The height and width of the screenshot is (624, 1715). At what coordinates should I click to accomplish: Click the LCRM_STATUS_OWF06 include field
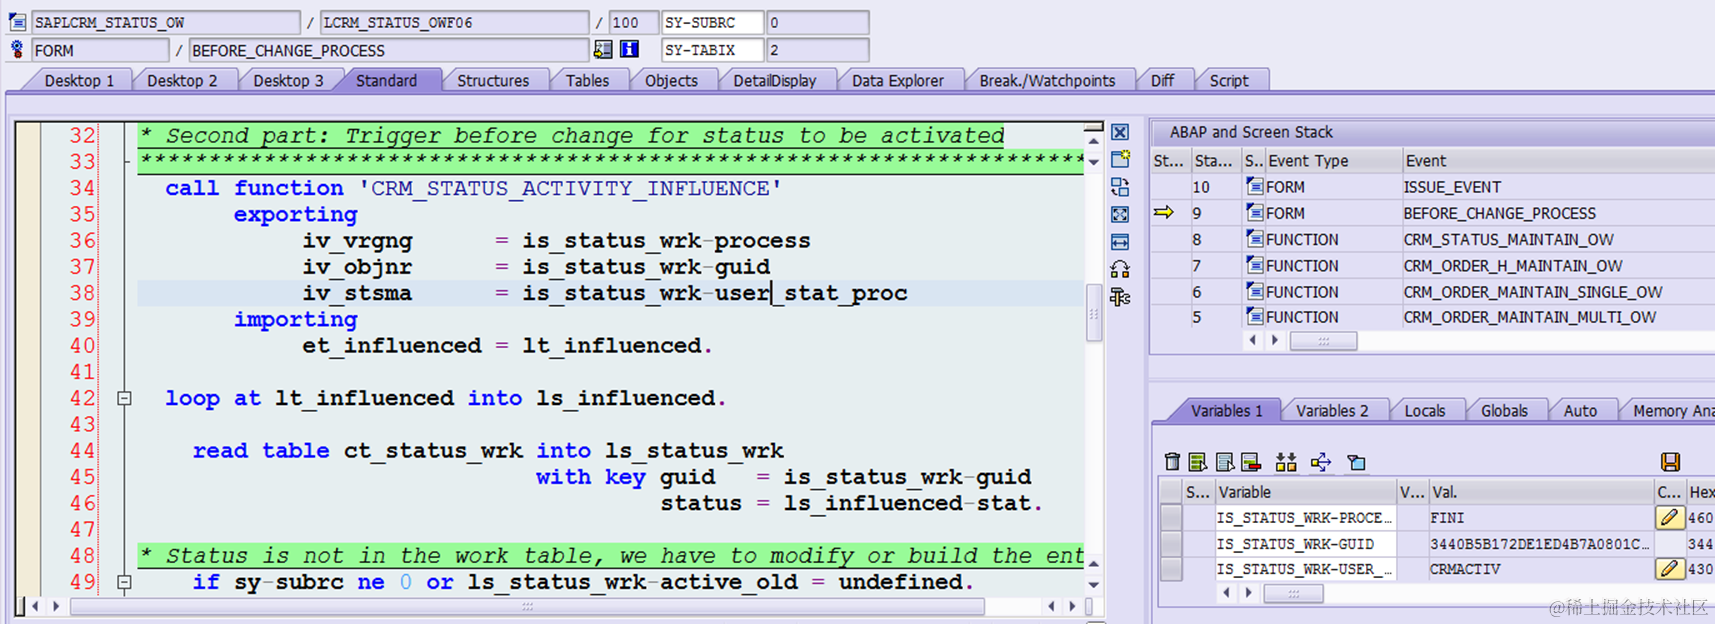click(455, 22)
